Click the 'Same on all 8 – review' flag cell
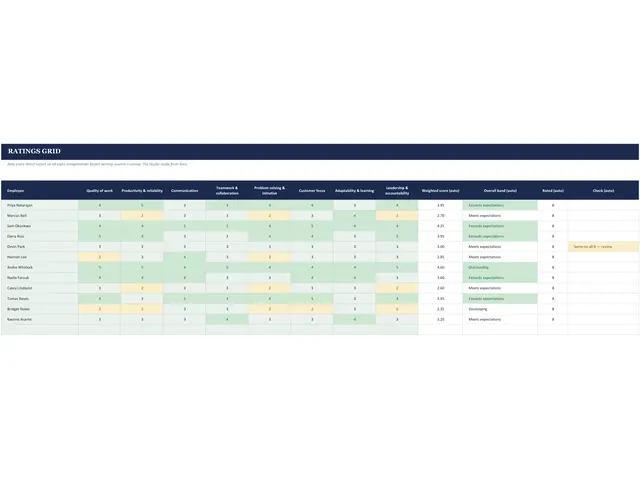 603,247
